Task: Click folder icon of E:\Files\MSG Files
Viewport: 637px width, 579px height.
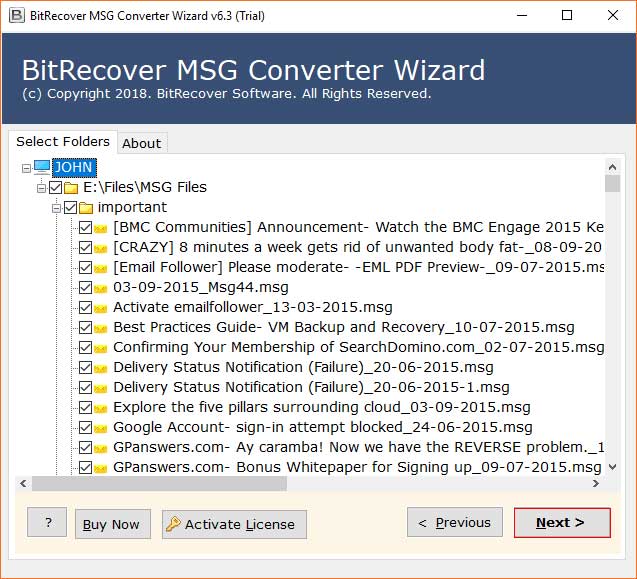Action: [x=71, y=187]
